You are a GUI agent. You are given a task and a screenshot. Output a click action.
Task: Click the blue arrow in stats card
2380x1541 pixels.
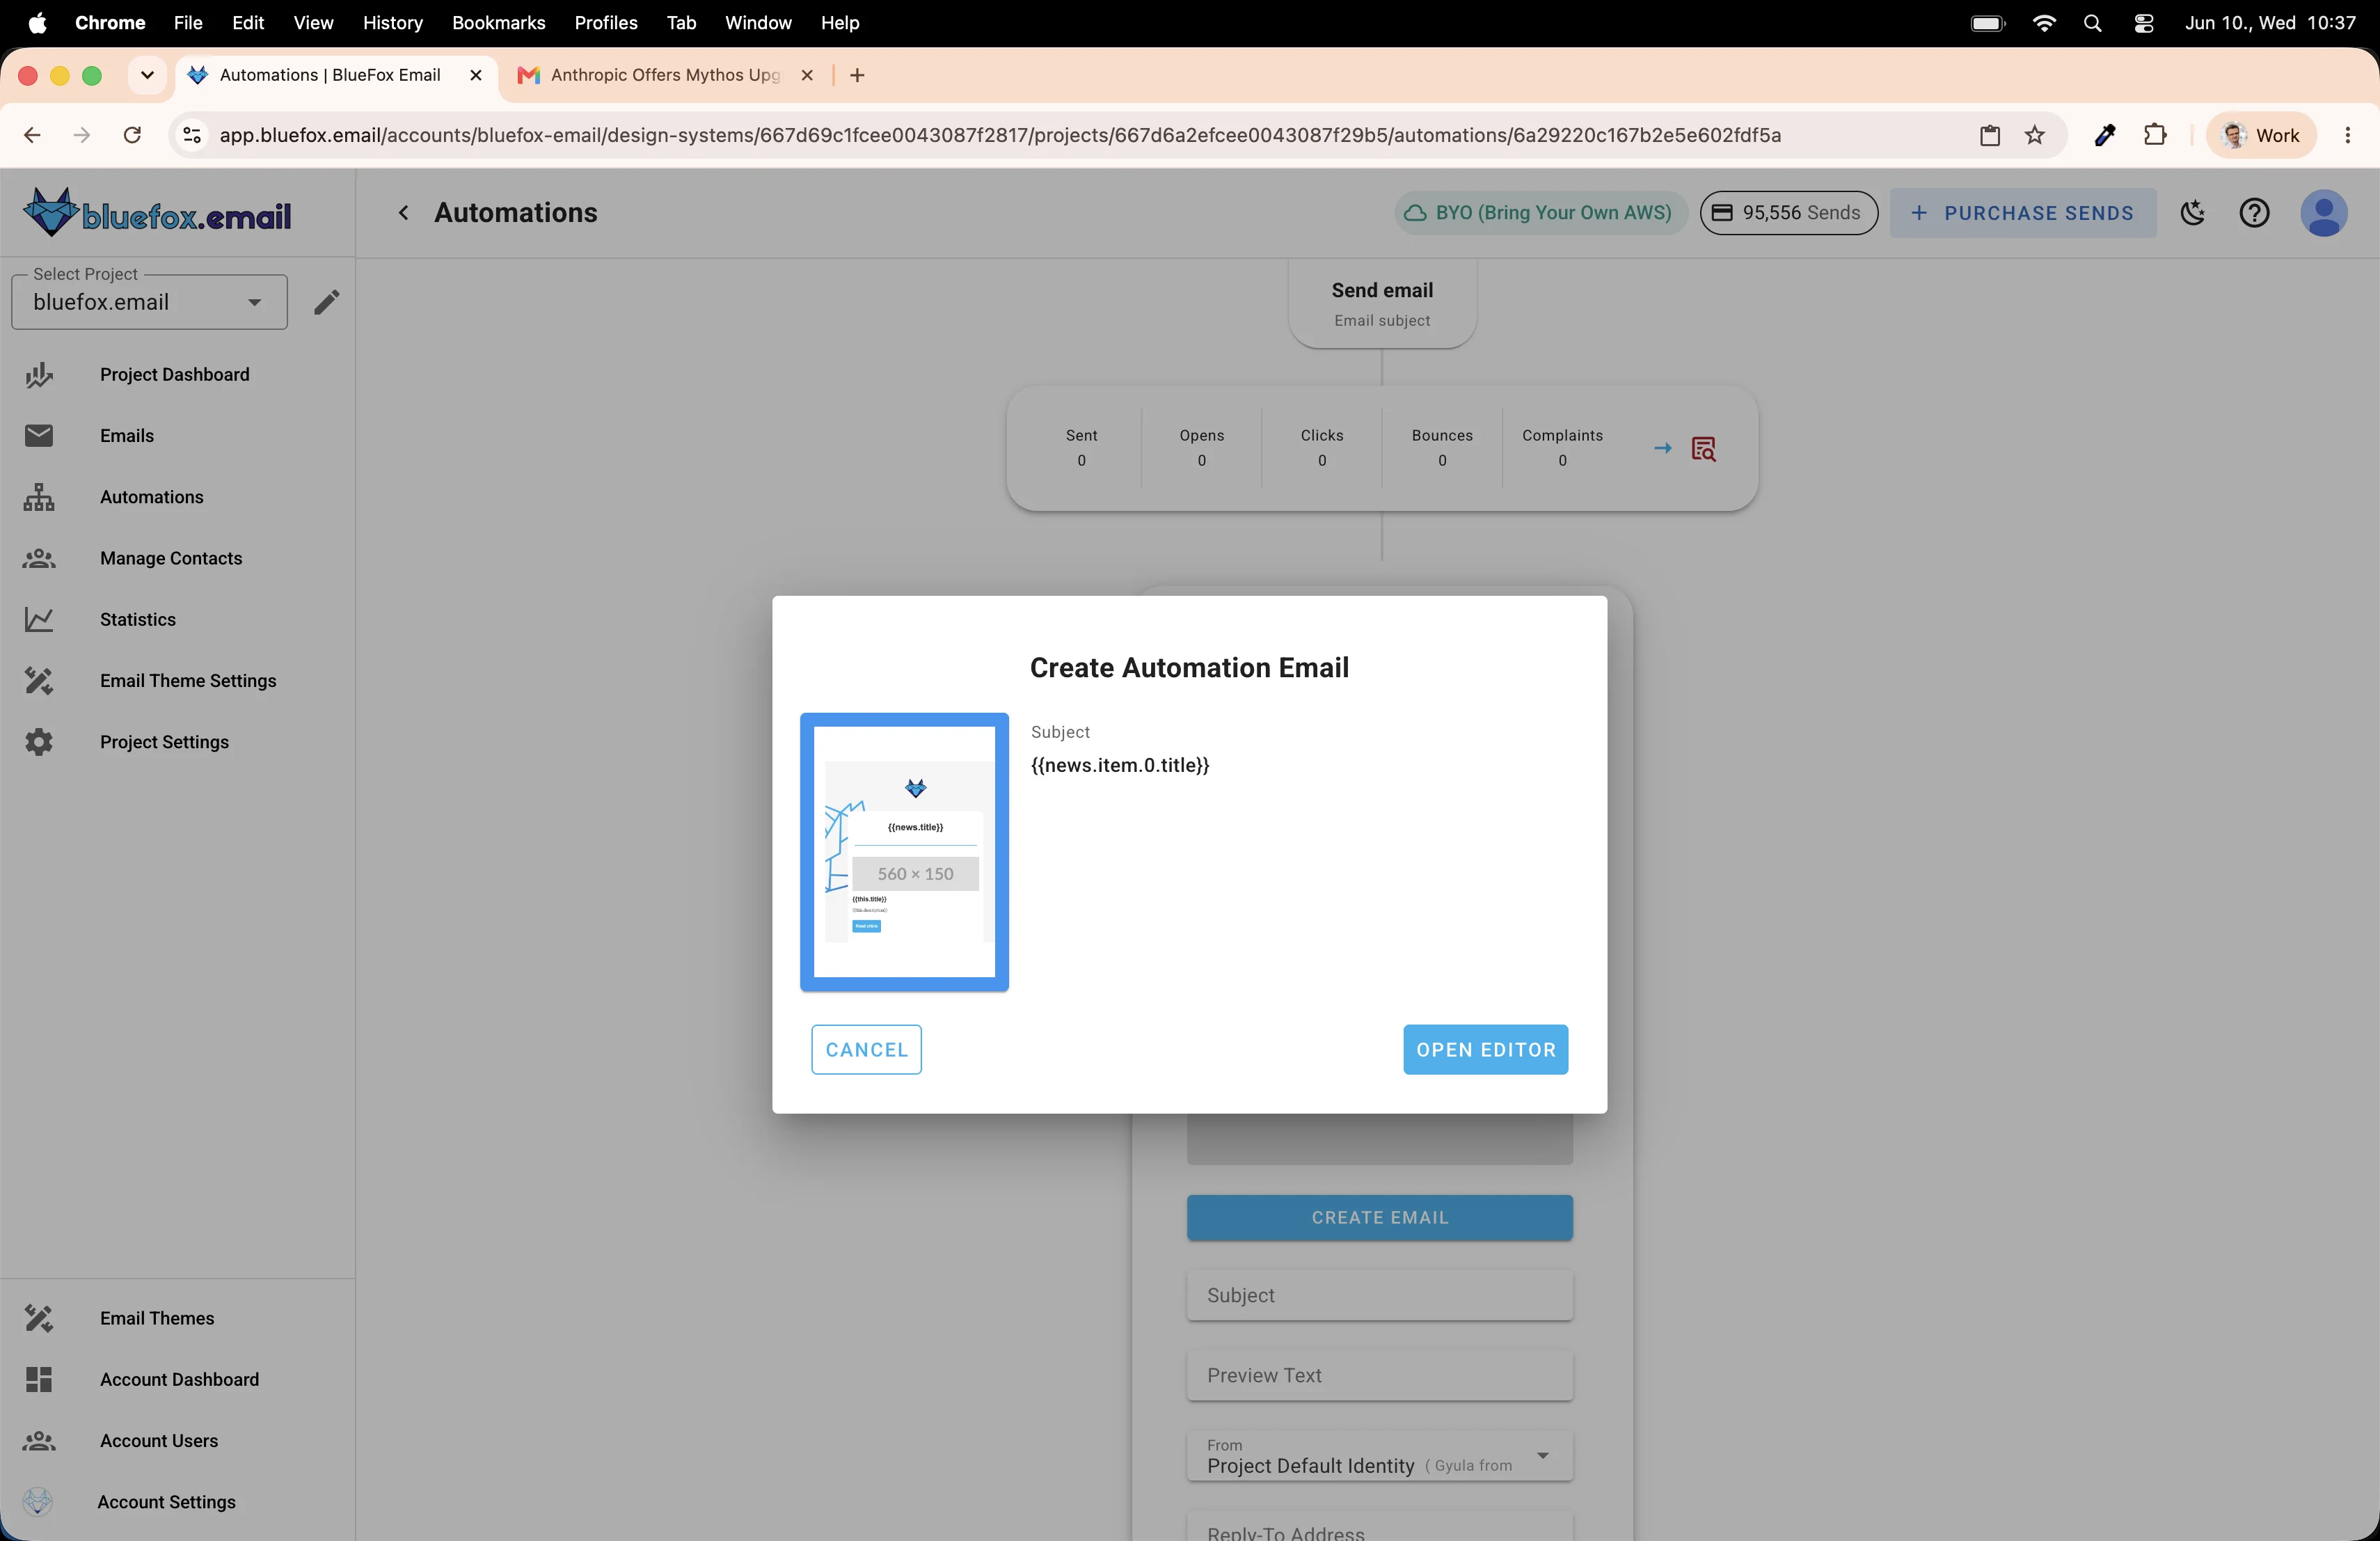click(x=1663, y=448)
